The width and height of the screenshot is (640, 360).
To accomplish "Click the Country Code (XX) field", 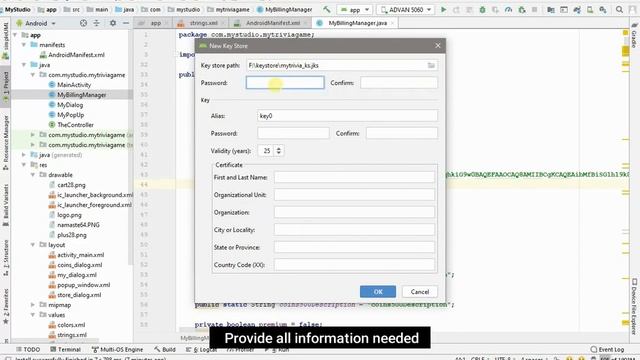I will pyautogui.click(x=354, y=265).
